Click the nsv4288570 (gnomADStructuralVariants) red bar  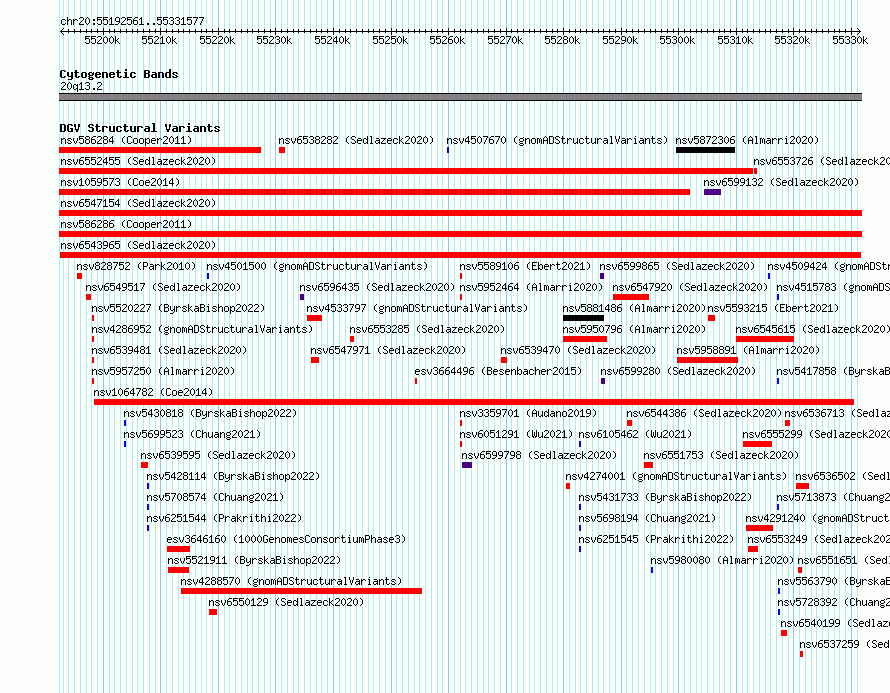(x=301, y=591)
